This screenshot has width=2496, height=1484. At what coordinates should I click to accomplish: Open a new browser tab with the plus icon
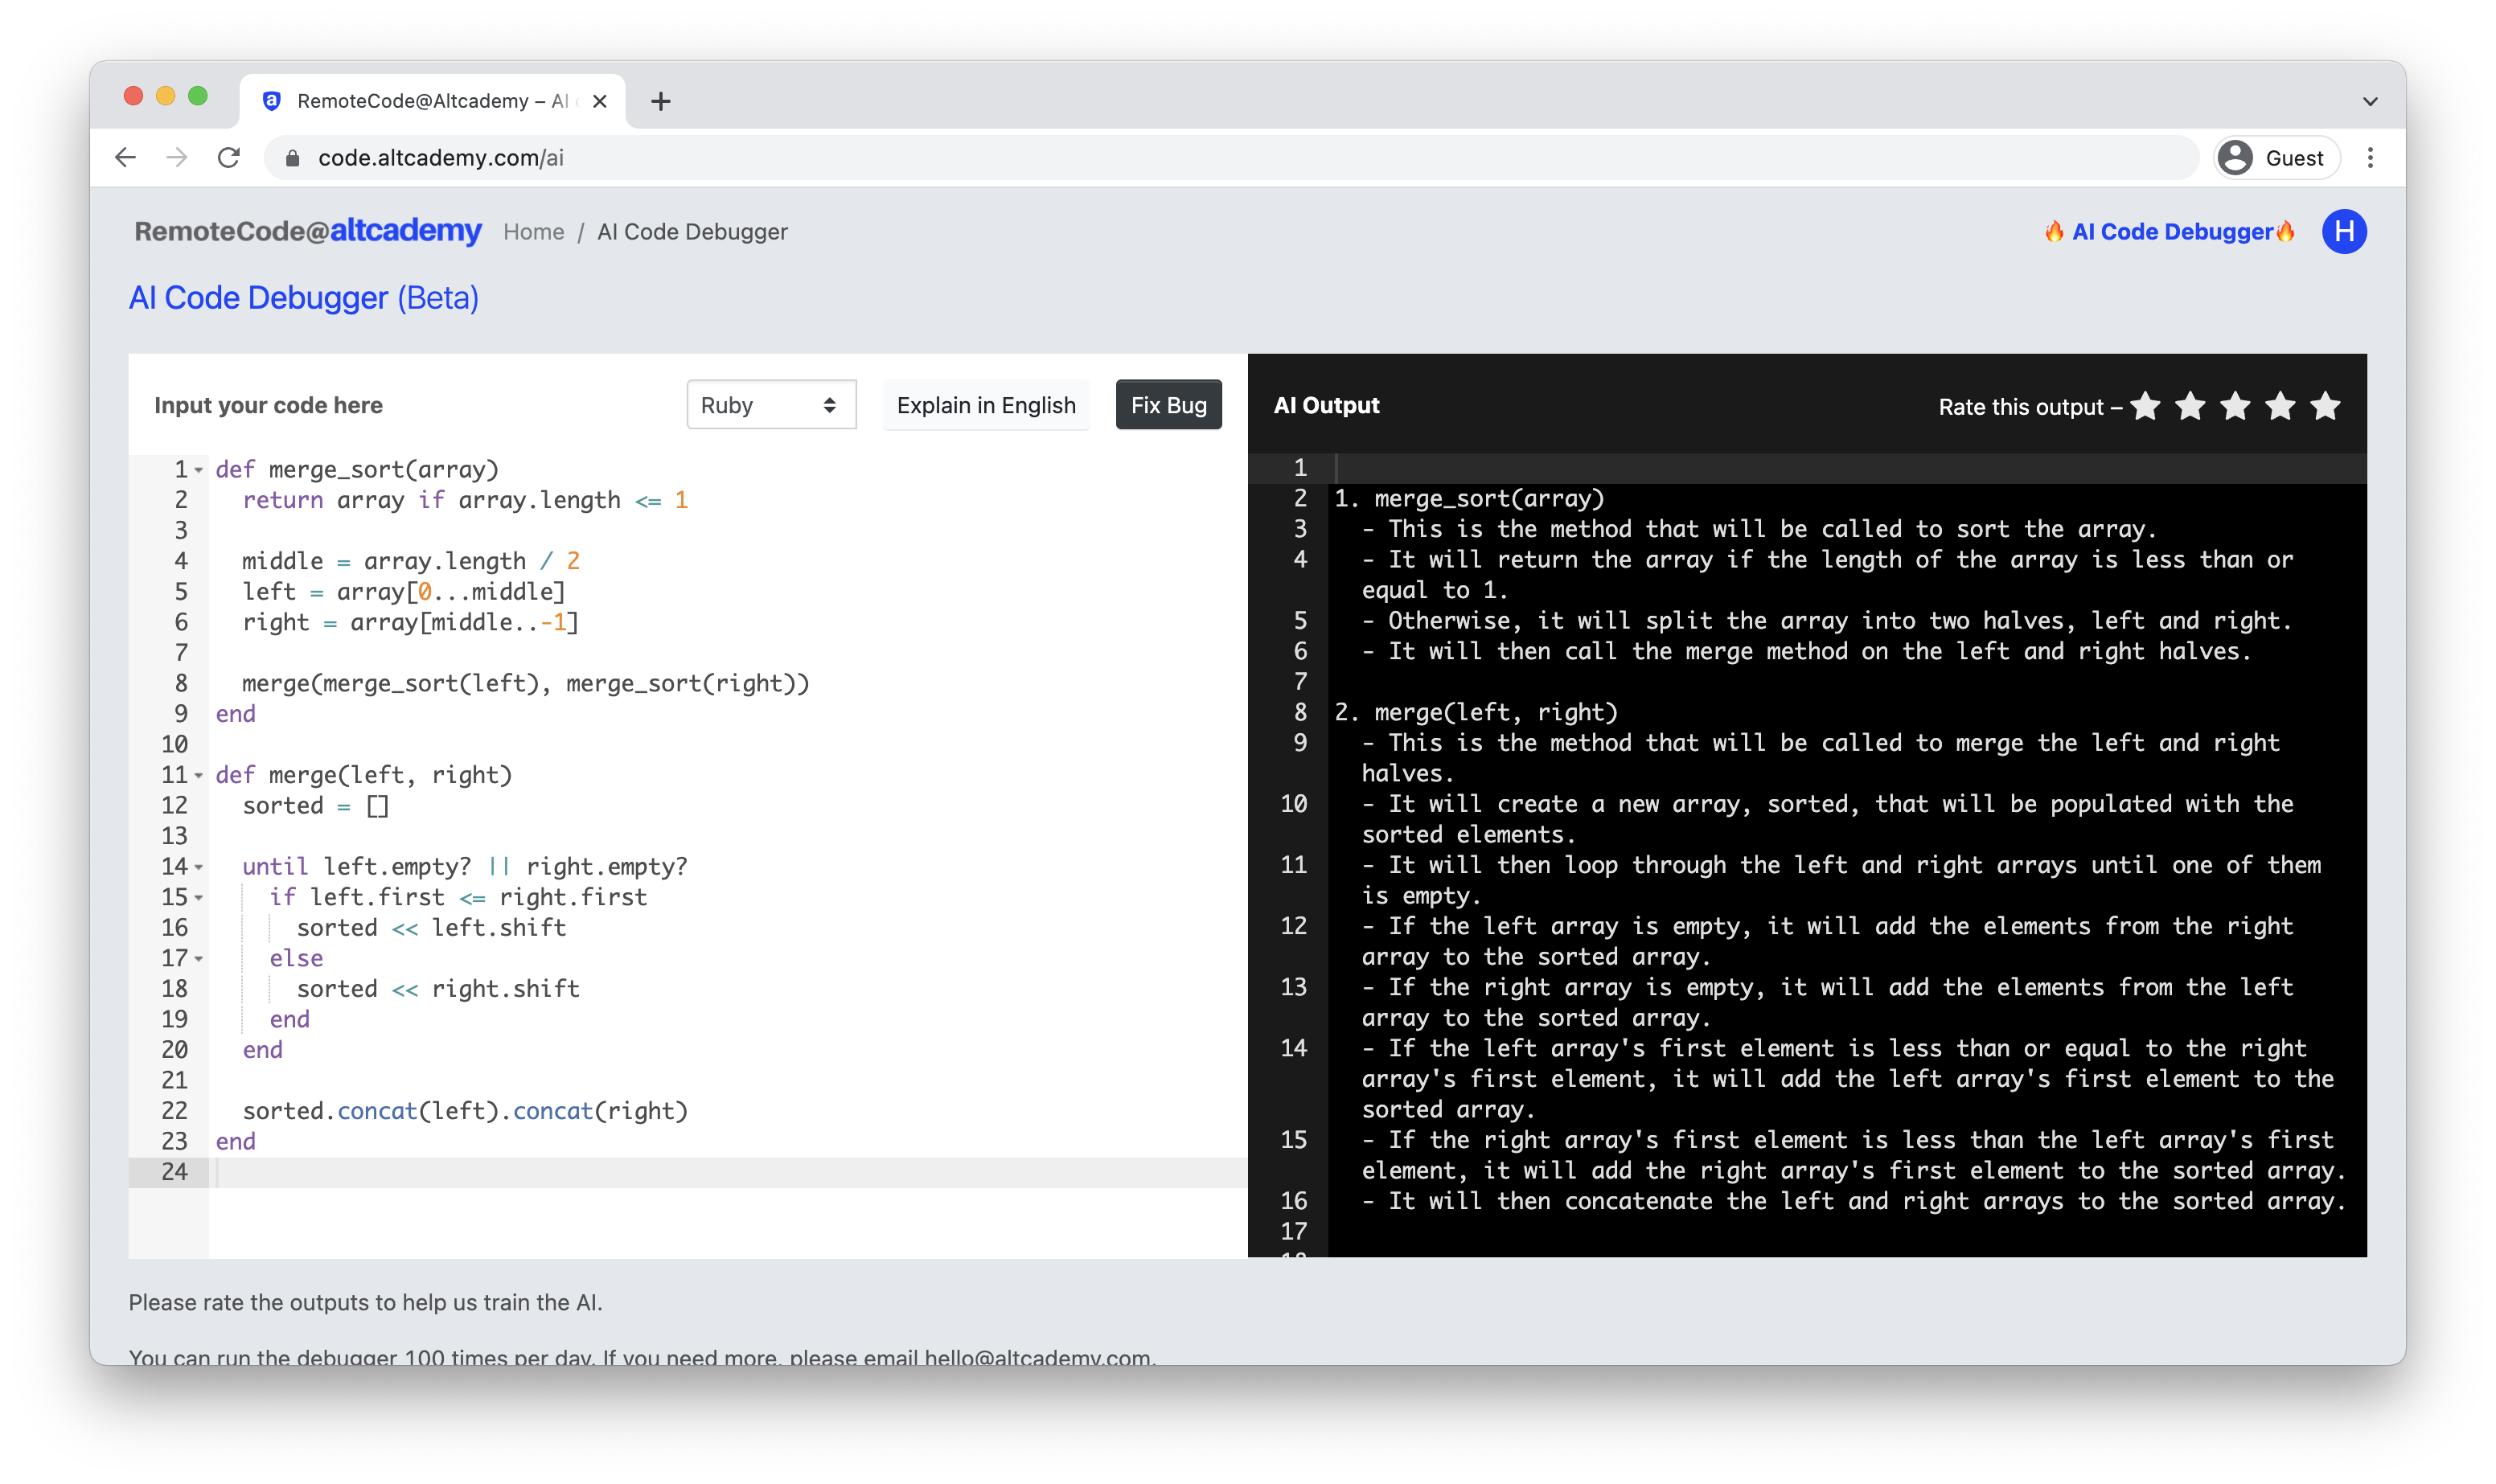tap(661, 100)
